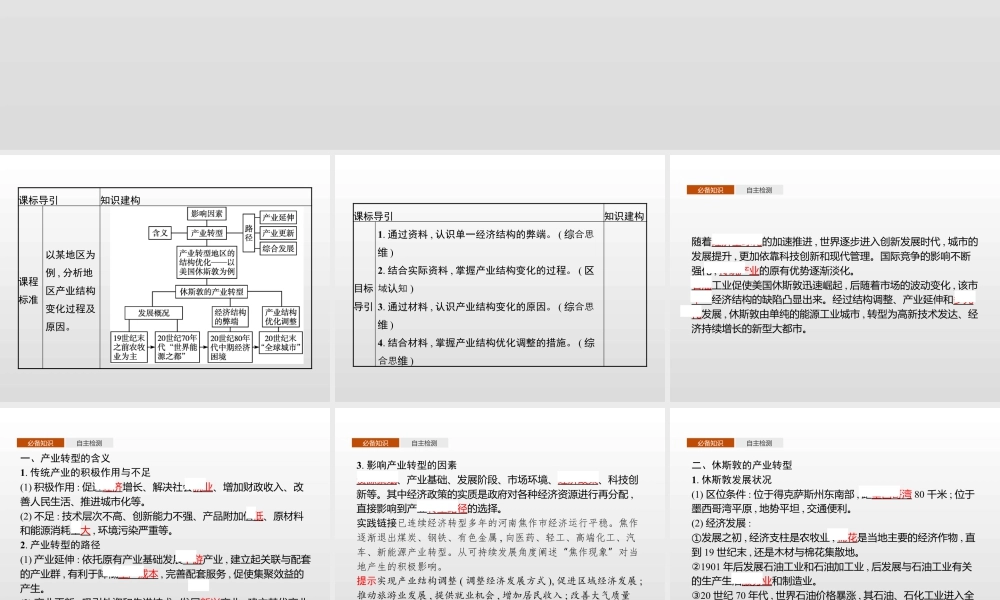The width and height of the screenshot is (1000, 600).
Task: Switch to the 自主检测 tab on top-right slide
Action: point(760,189)
